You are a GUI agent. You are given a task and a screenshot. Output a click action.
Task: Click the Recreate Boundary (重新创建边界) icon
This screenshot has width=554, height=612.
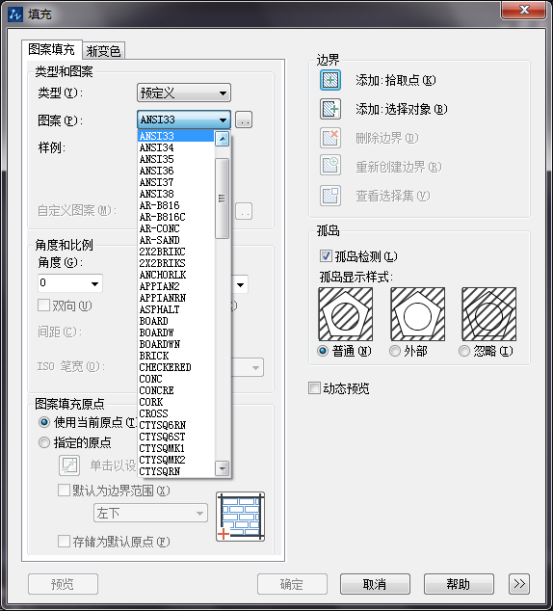330,167
